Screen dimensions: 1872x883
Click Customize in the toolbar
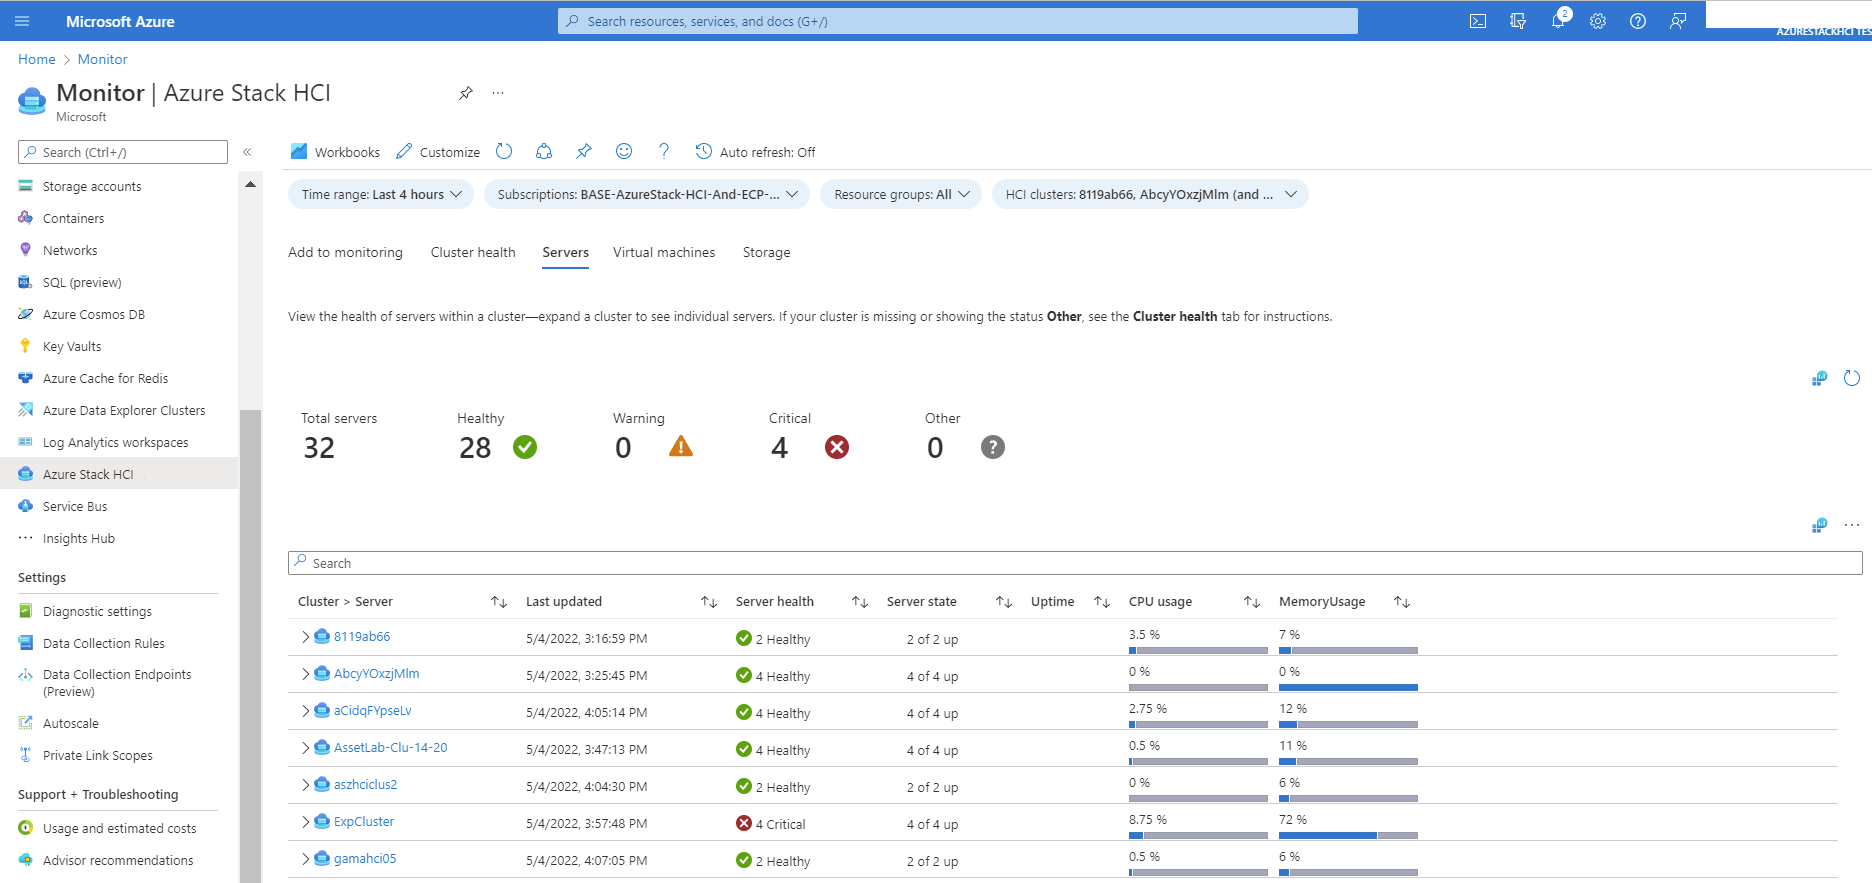[438, 152]
